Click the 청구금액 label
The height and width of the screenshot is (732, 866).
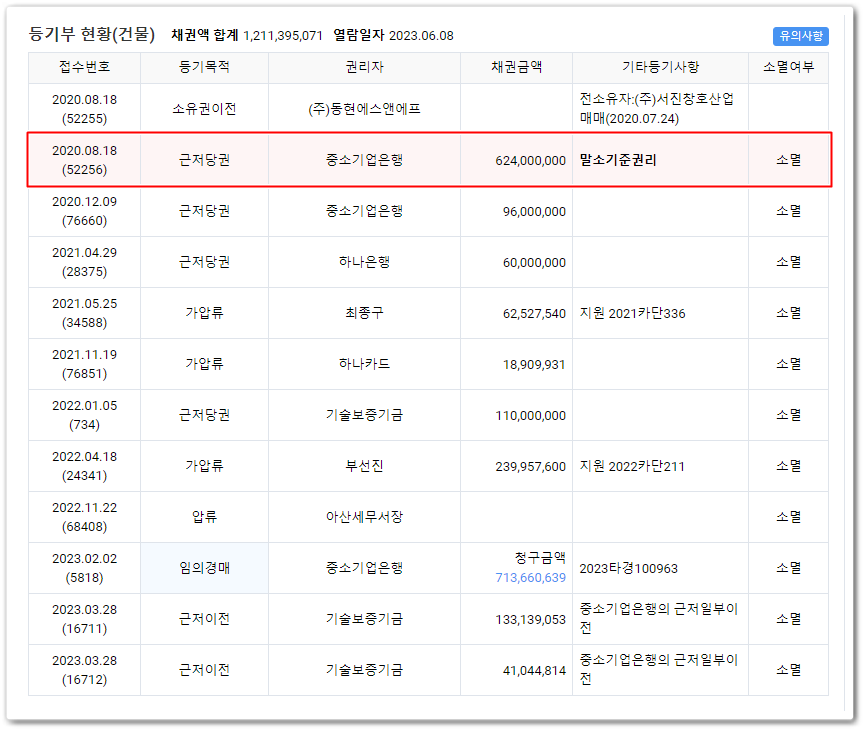[540, 558]
